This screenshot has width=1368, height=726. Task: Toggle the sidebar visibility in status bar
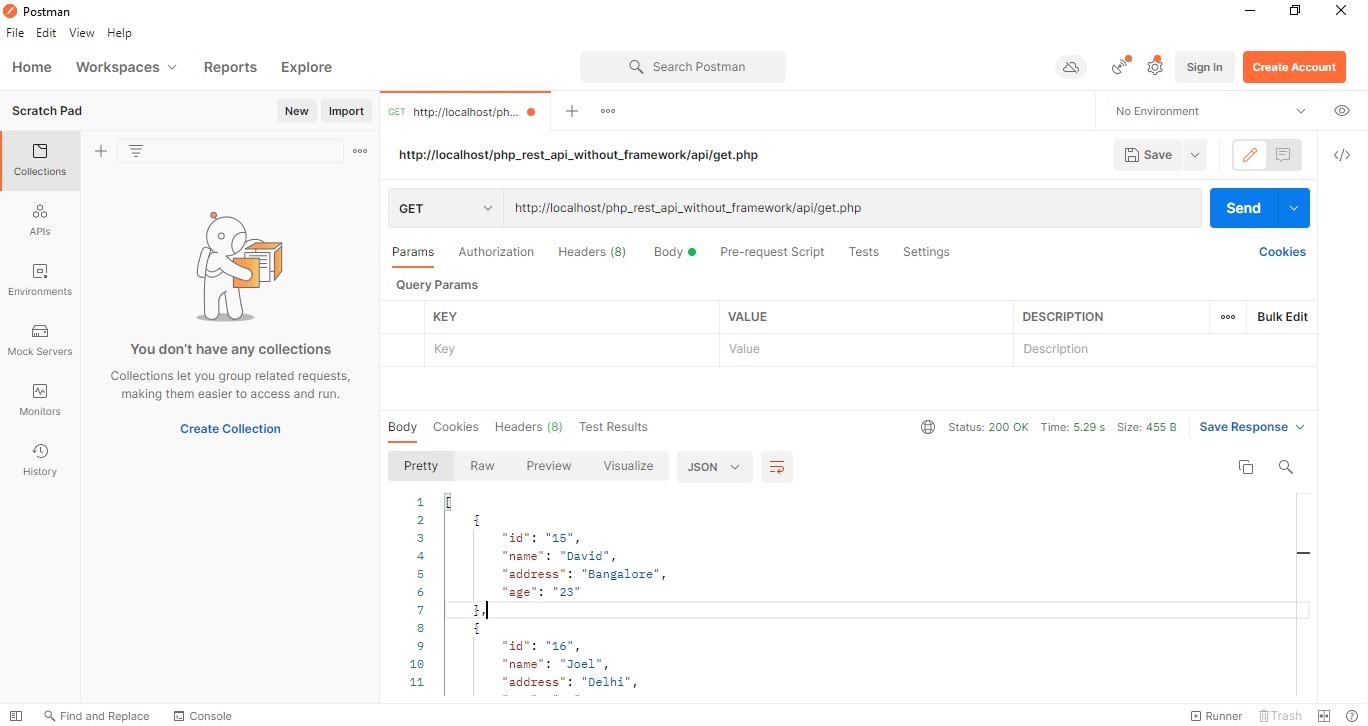click(x=16, y=716)
